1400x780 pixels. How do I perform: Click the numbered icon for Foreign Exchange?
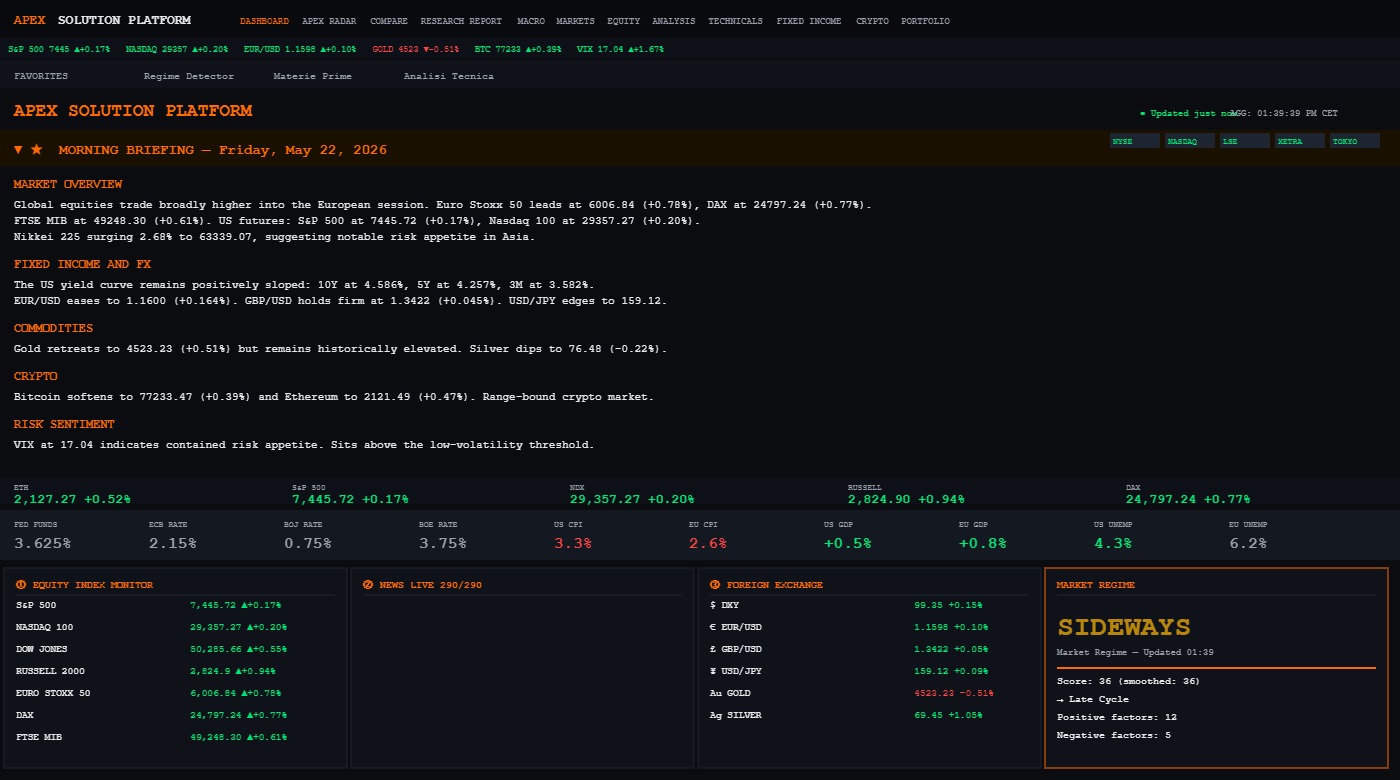pyautogui.click(x=715, y=585)
